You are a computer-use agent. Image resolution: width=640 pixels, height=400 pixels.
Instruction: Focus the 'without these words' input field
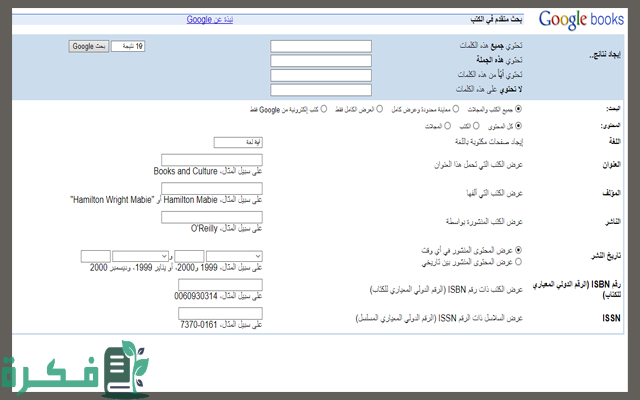point(321,90)
